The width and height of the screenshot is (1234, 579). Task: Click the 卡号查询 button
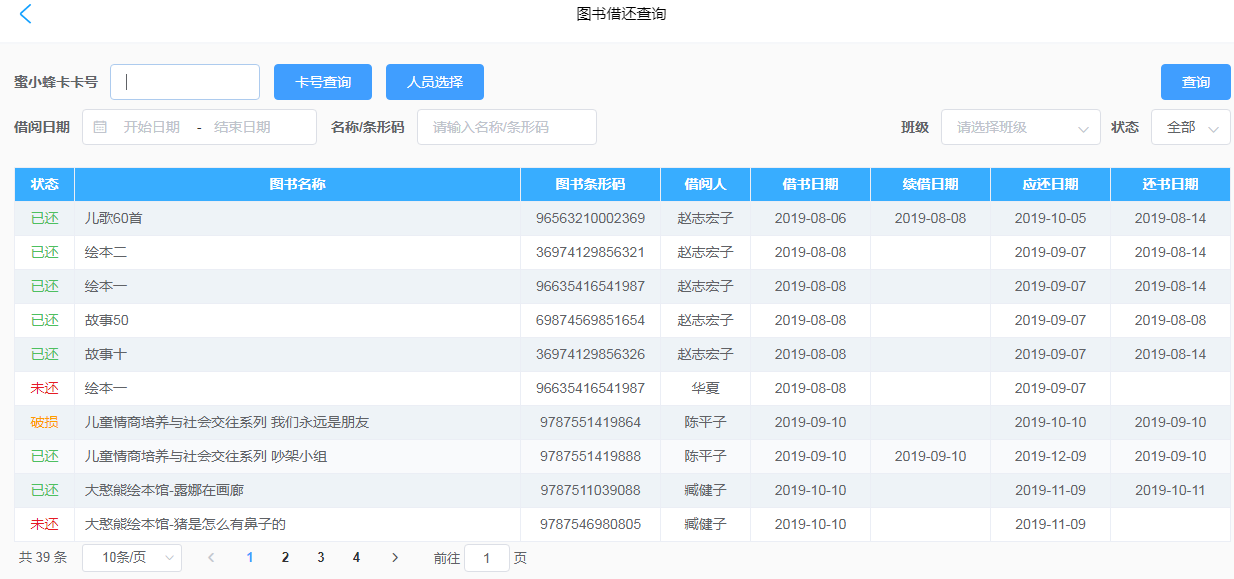pos(323,82)
